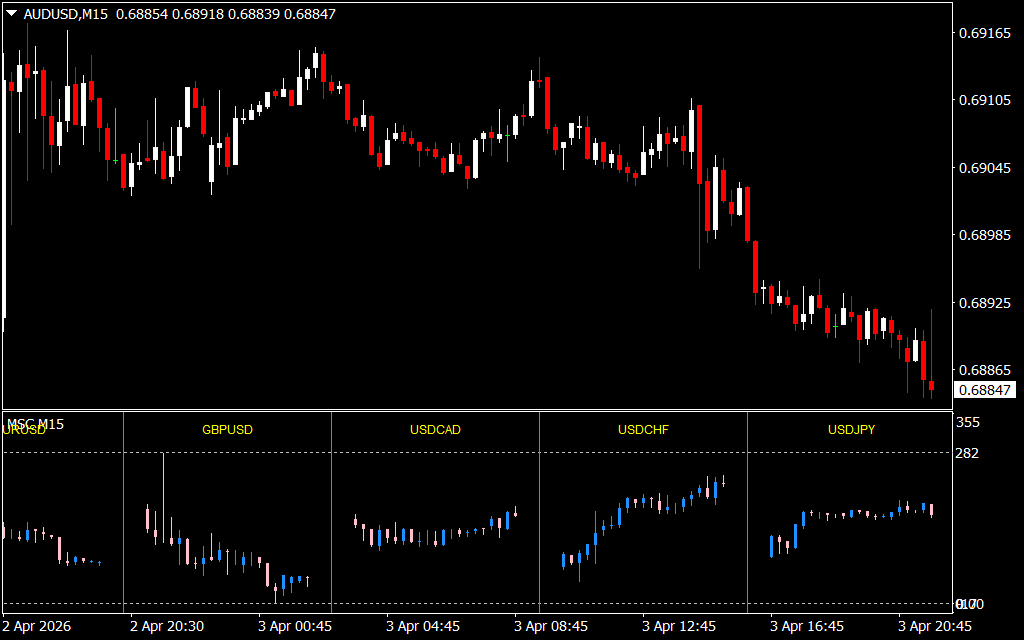Click the 282 level on indicator scale
Screen dimensions: 1024x640
coord(967,454)
